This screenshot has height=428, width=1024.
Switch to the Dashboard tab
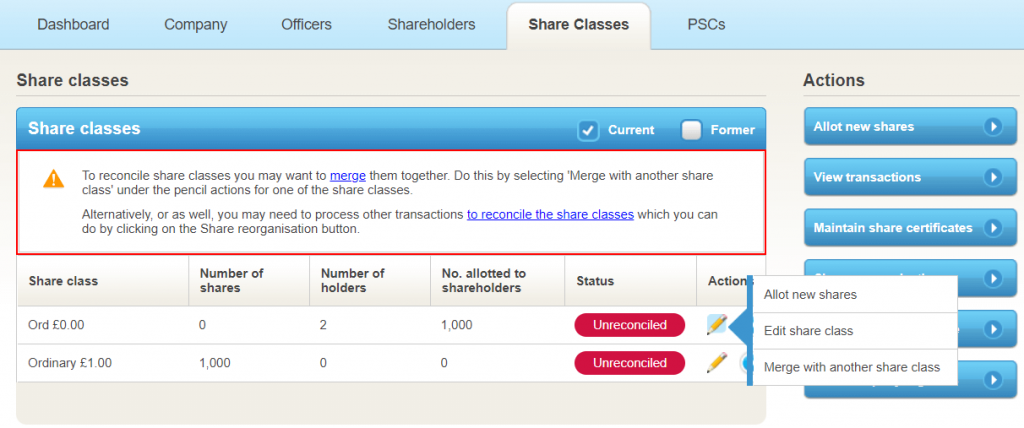[73, 24]
